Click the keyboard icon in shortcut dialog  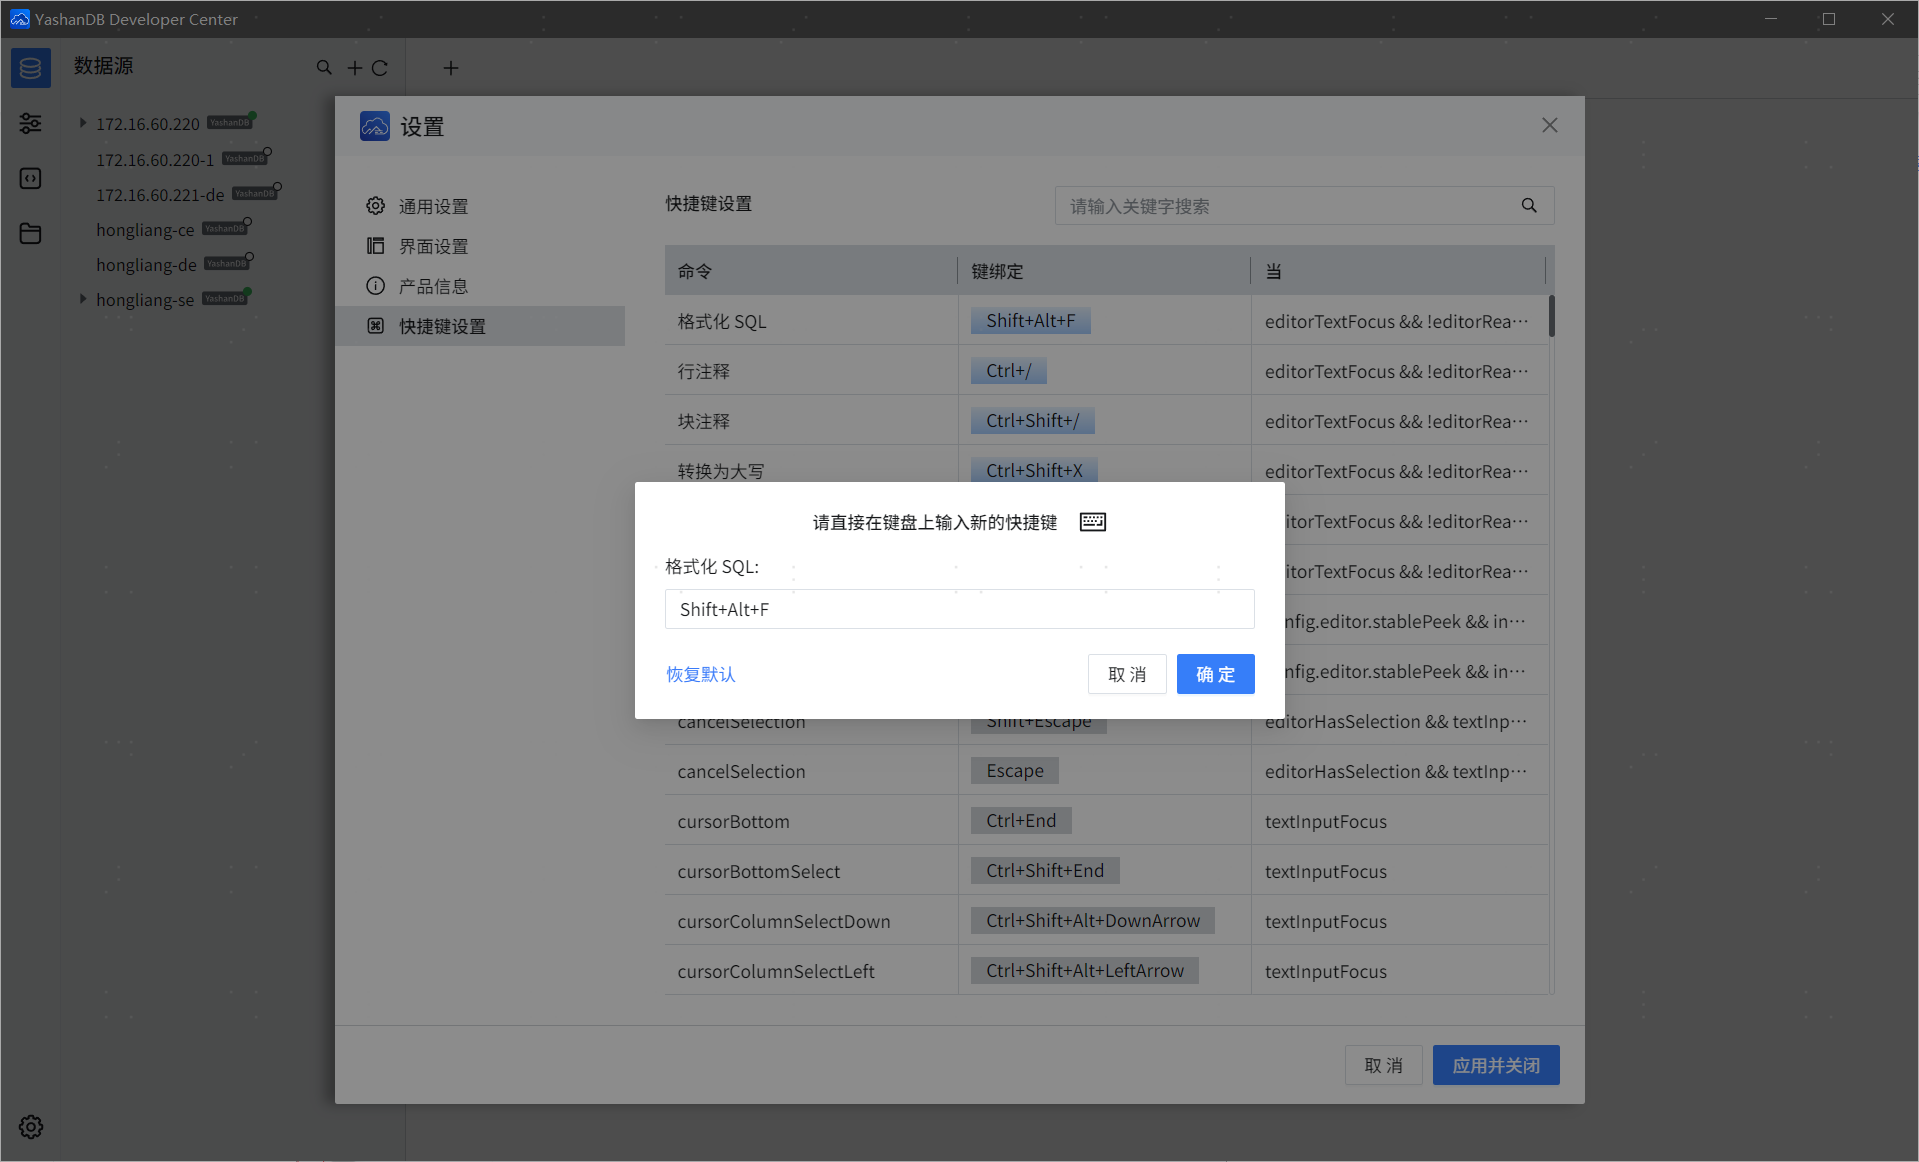point(1092,522)
